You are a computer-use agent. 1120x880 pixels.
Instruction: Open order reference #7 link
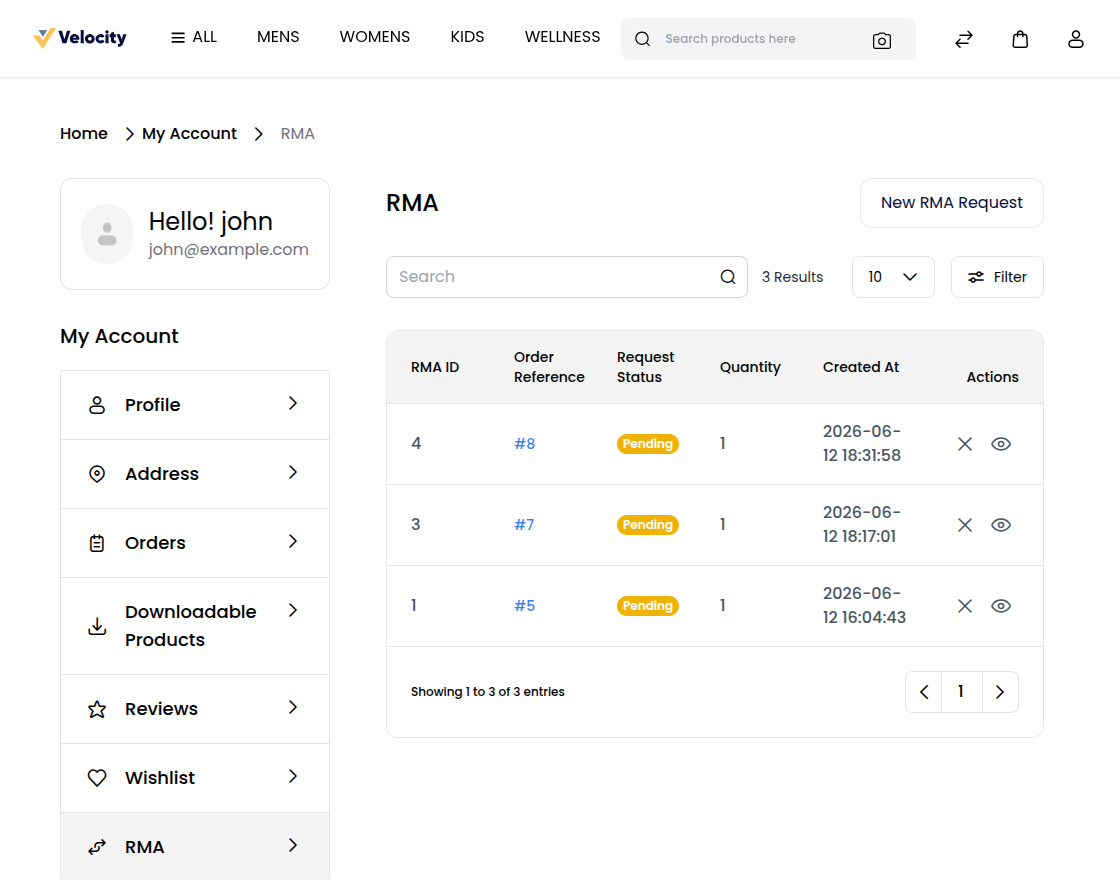pos(524,525)
